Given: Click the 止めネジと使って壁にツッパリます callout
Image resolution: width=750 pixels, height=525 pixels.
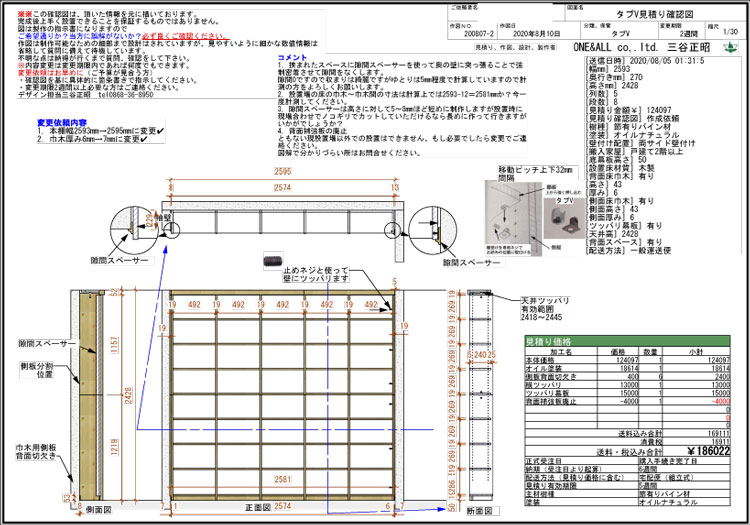Looking at the screenshot, I should pos(316,274).
